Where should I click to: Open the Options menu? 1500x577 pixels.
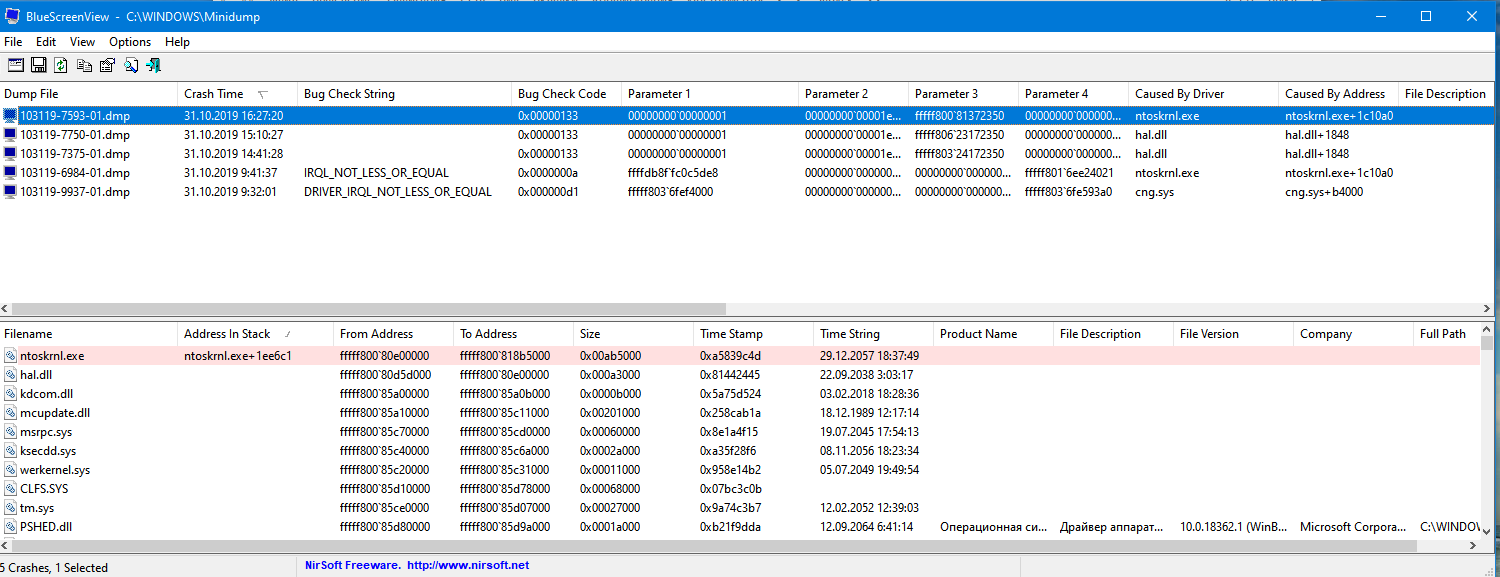click(x=130, y=42)
